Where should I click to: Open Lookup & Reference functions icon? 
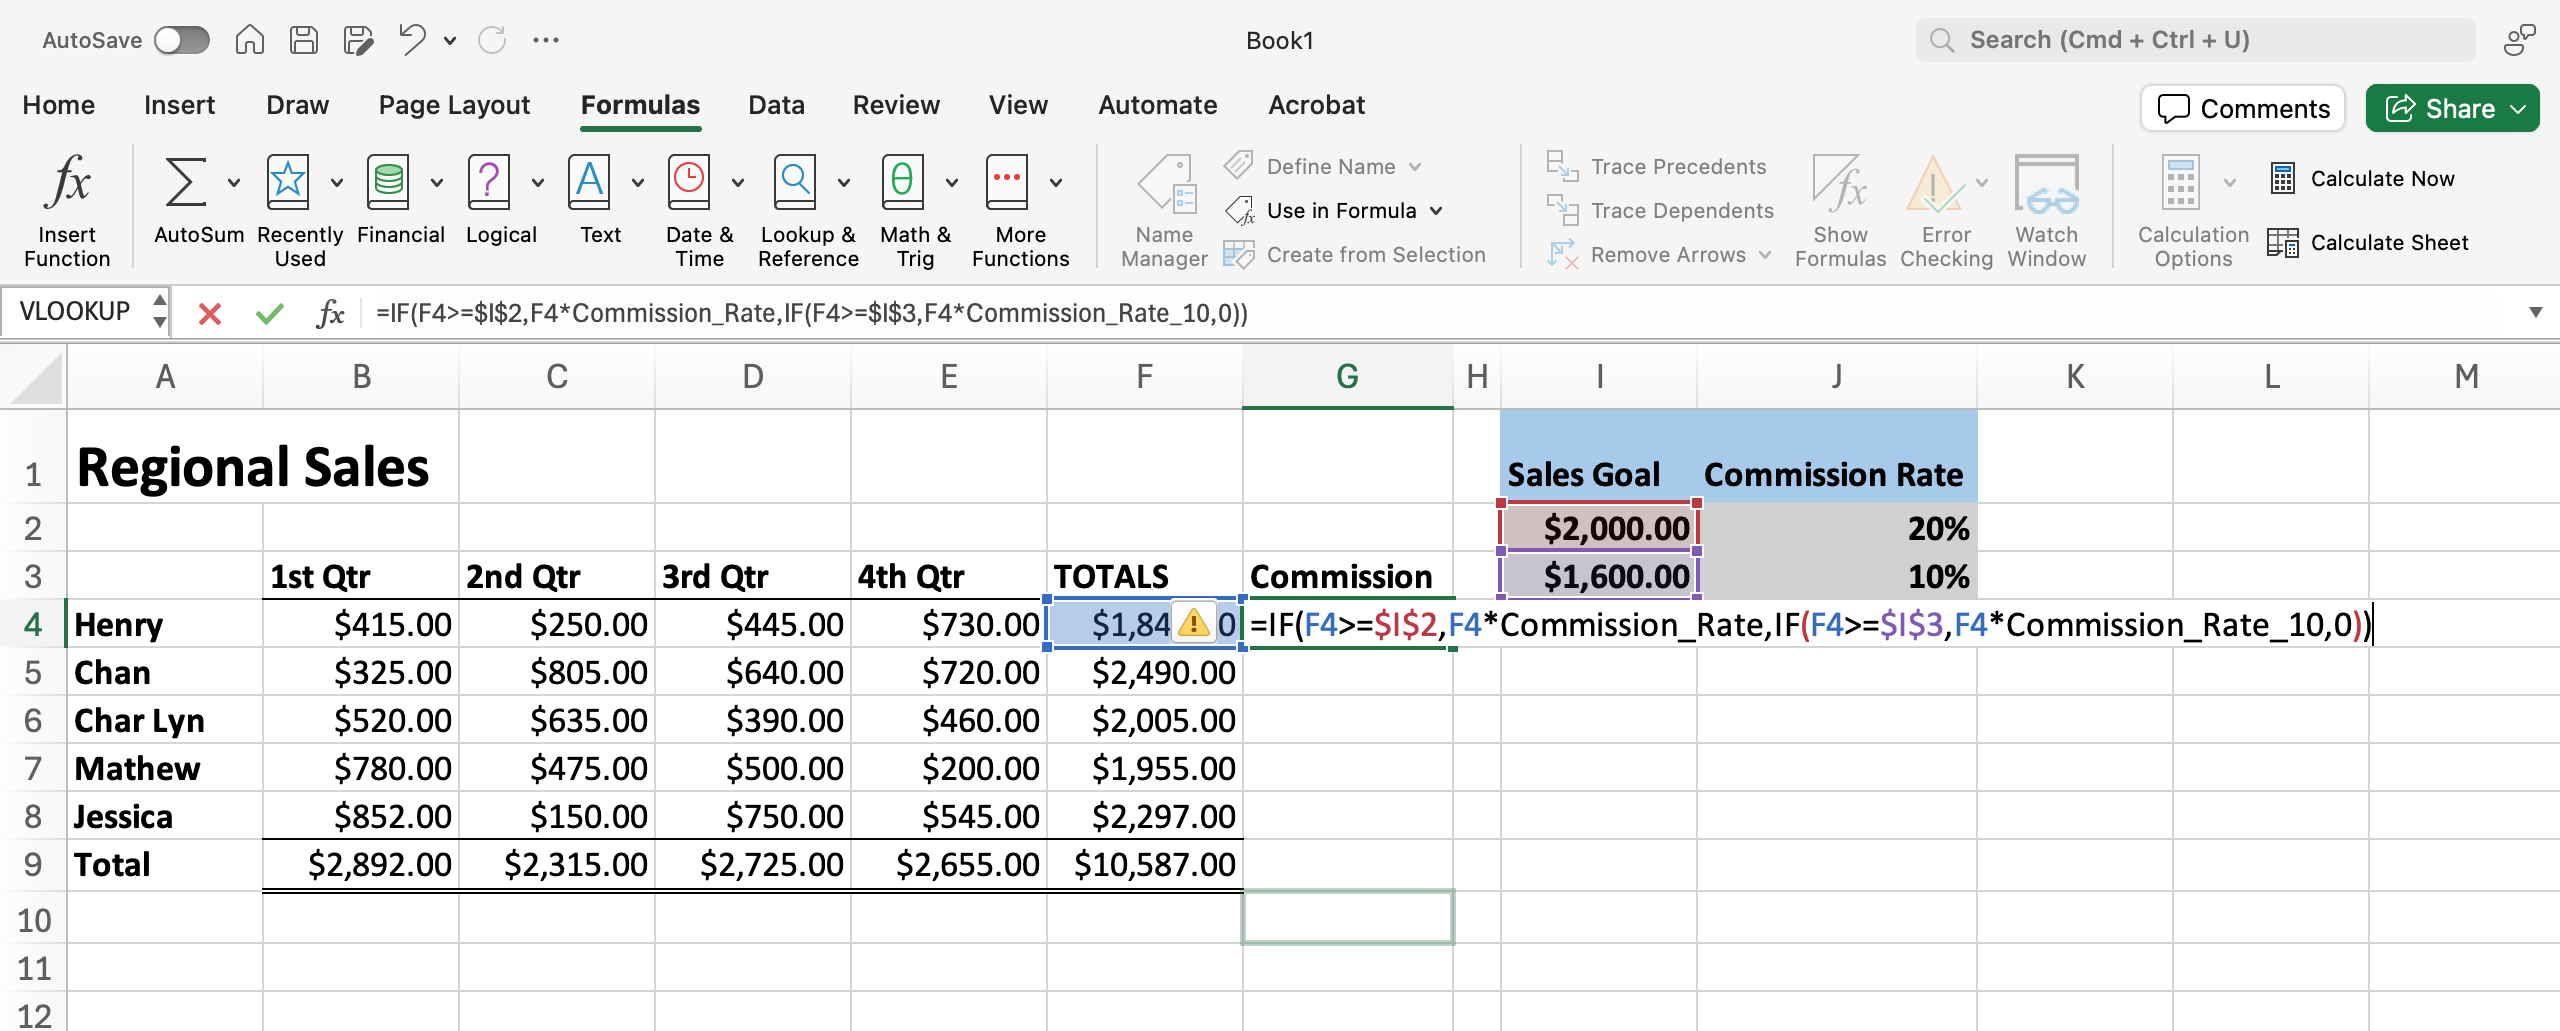[795, 183]
